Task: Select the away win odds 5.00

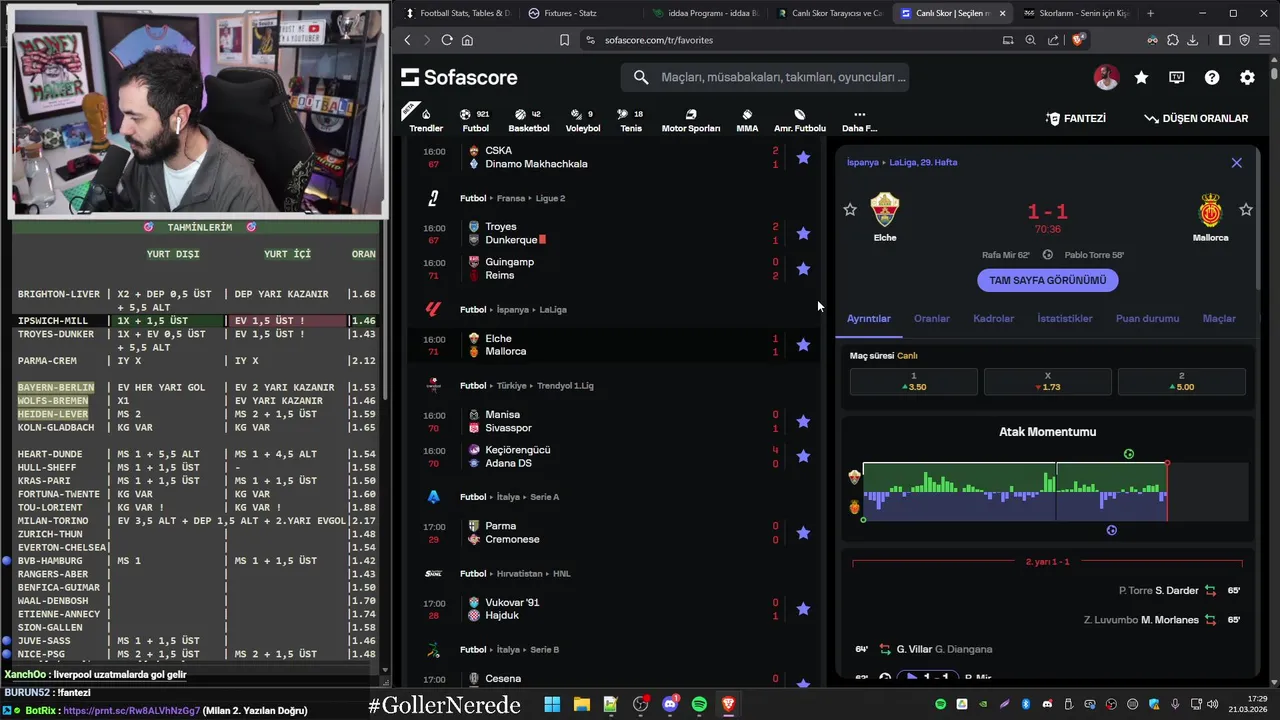Action: point(1182,381)
